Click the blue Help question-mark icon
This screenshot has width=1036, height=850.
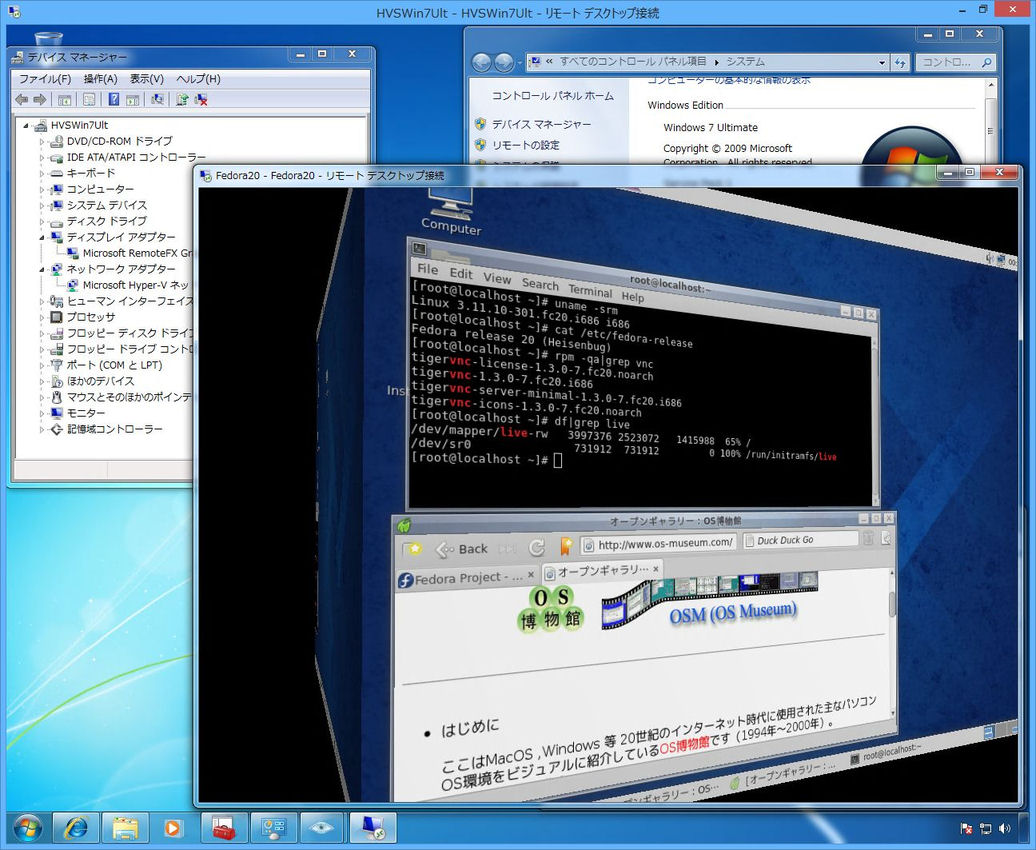click(114, 100)
